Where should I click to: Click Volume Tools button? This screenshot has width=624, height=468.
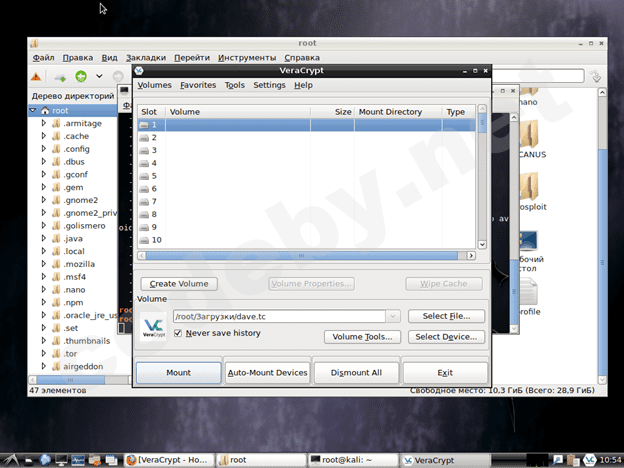[362, 337]
